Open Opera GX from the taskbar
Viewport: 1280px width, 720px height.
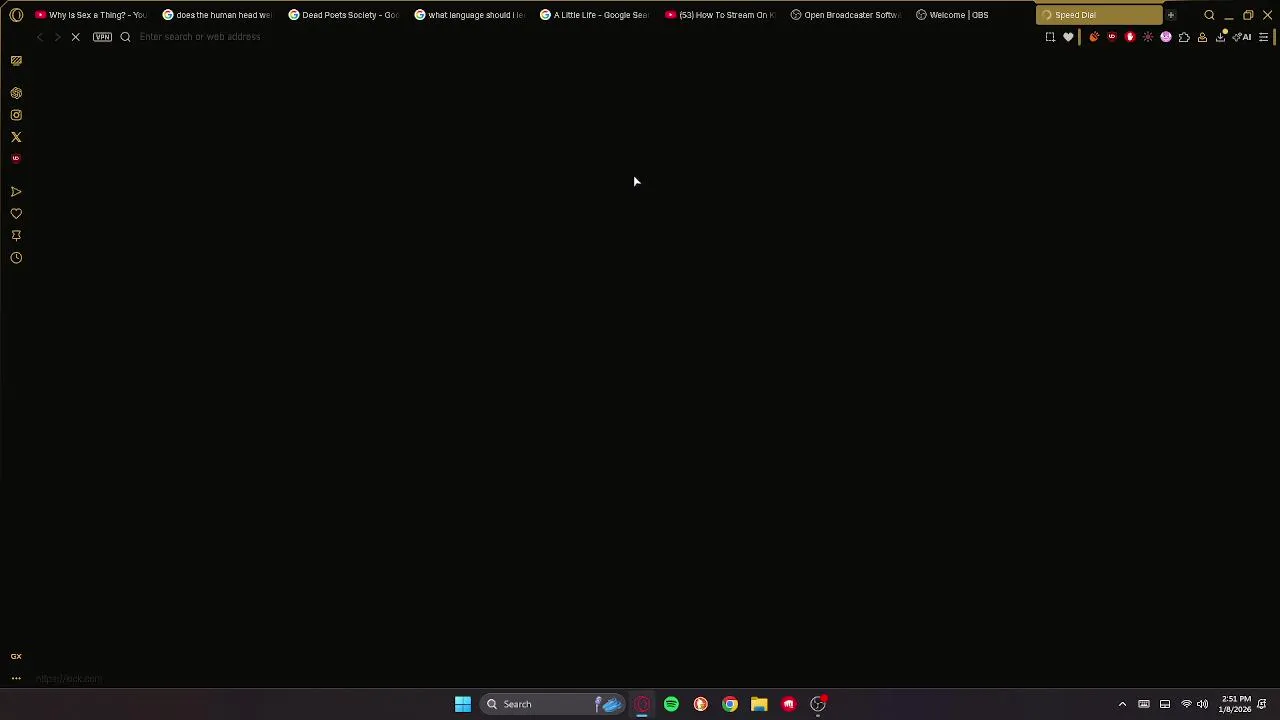click(642, 704)
